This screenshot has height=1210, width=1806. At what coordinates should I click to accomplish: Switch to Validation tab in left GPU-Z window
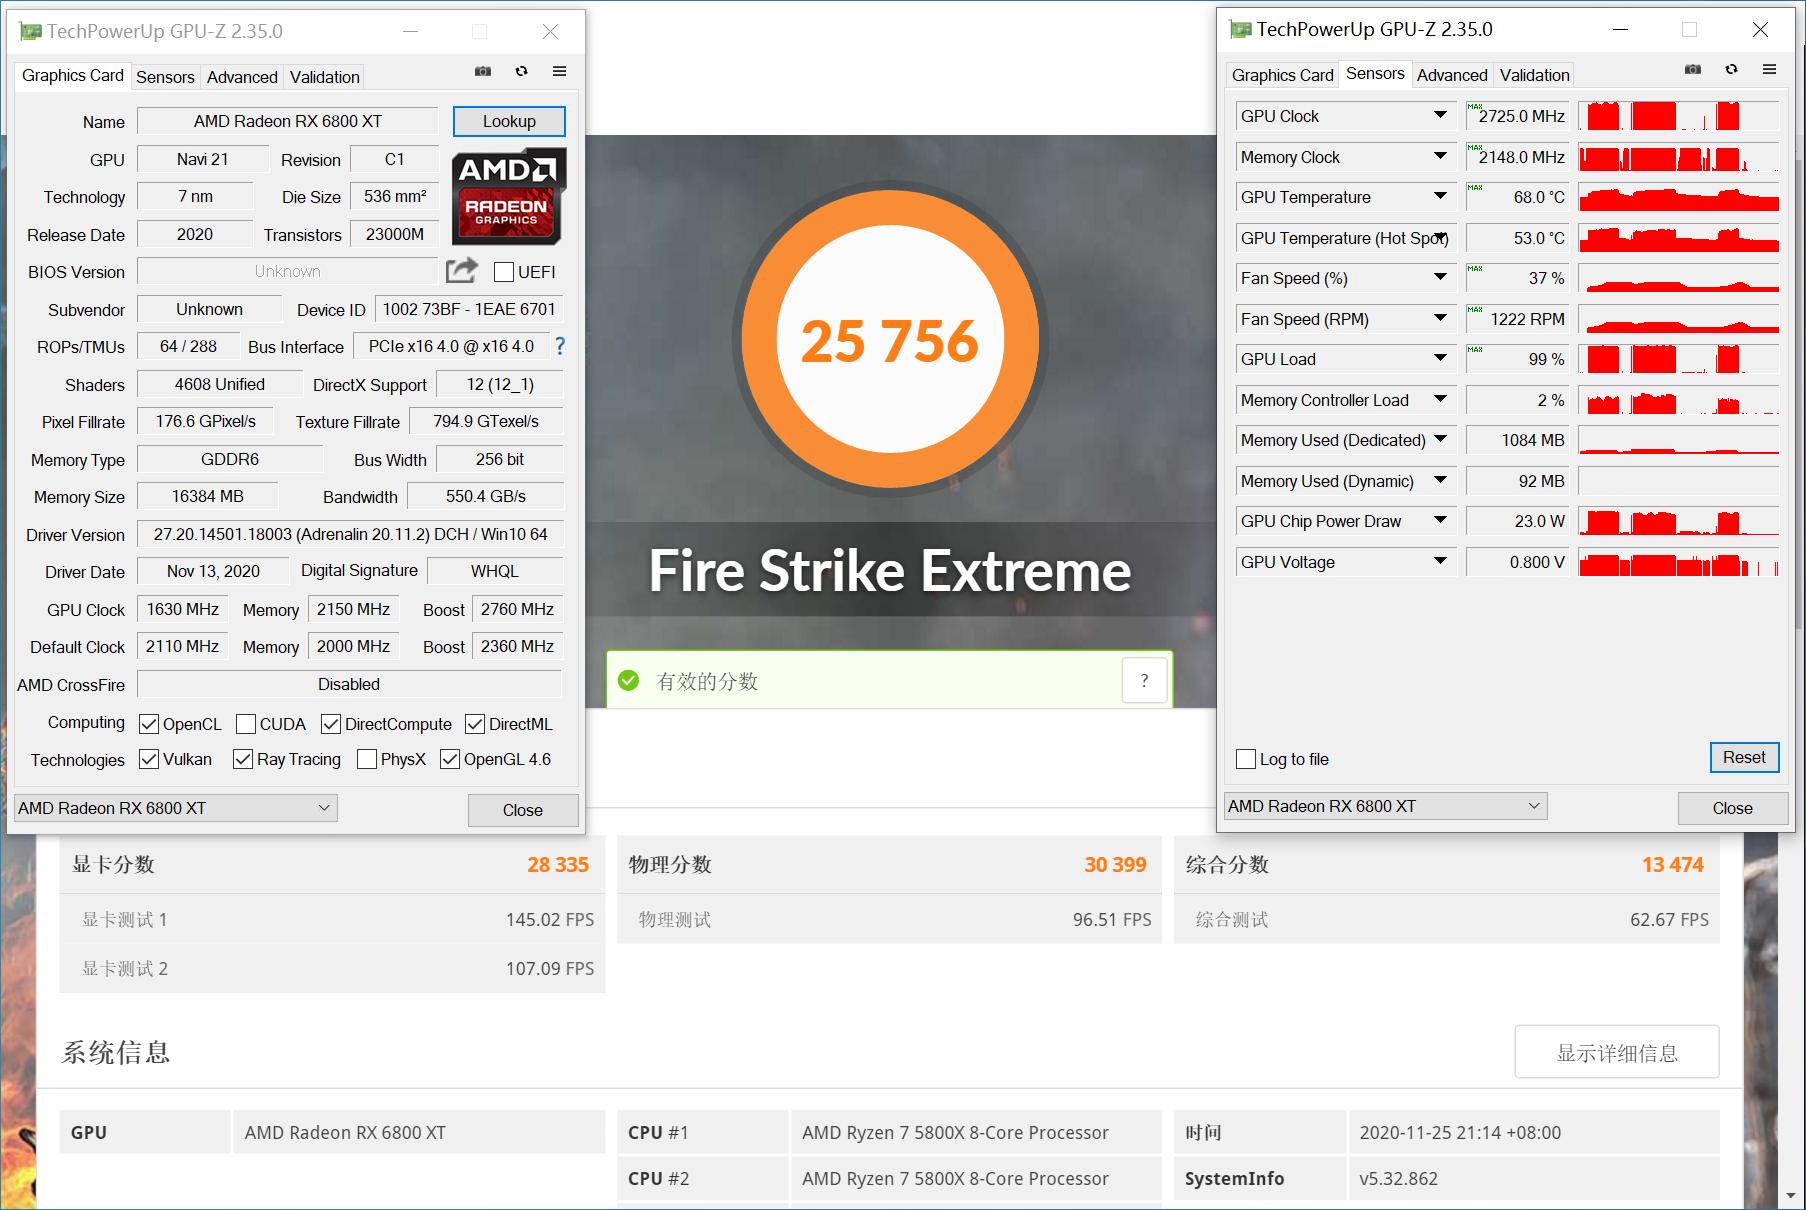coord(325,77)
